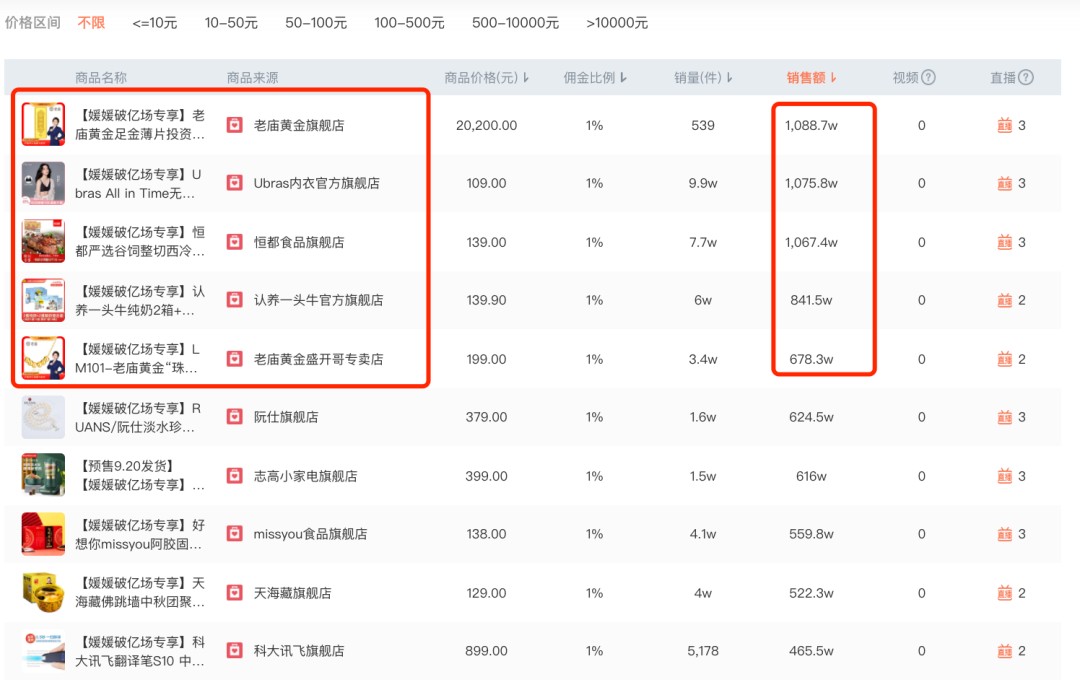Open product link 认养一头牛纯奶2箱
This screenshot has width=1080, height=690.
(x=140, y=301)
